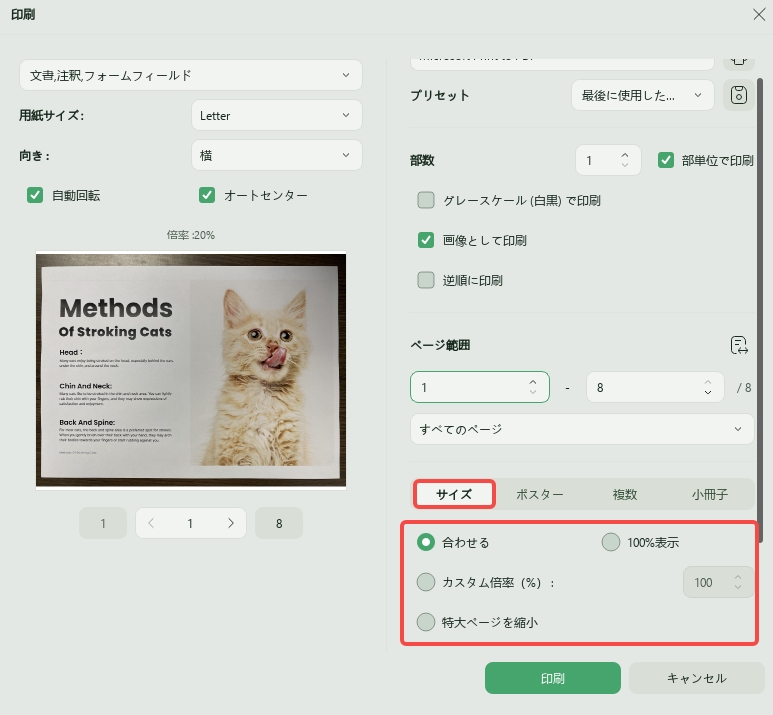Click the page range swap icon
Viewport: 773px width, 715px height.
click(x=738, y=345)
